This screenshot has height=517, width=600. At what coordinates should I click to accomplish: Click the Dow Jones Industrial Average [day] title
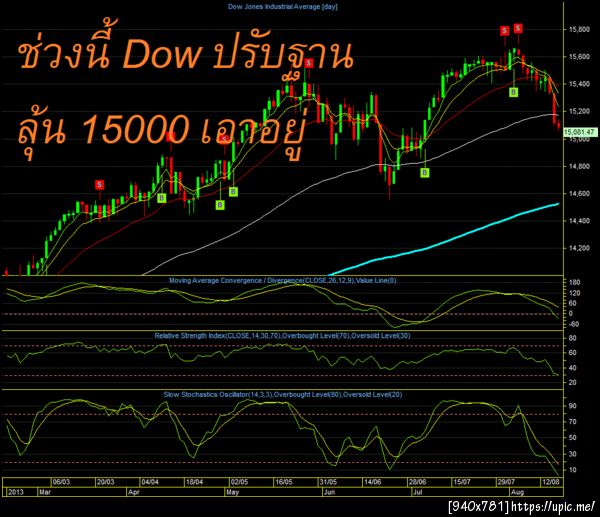pyautogui.click(x=283, y=7)
